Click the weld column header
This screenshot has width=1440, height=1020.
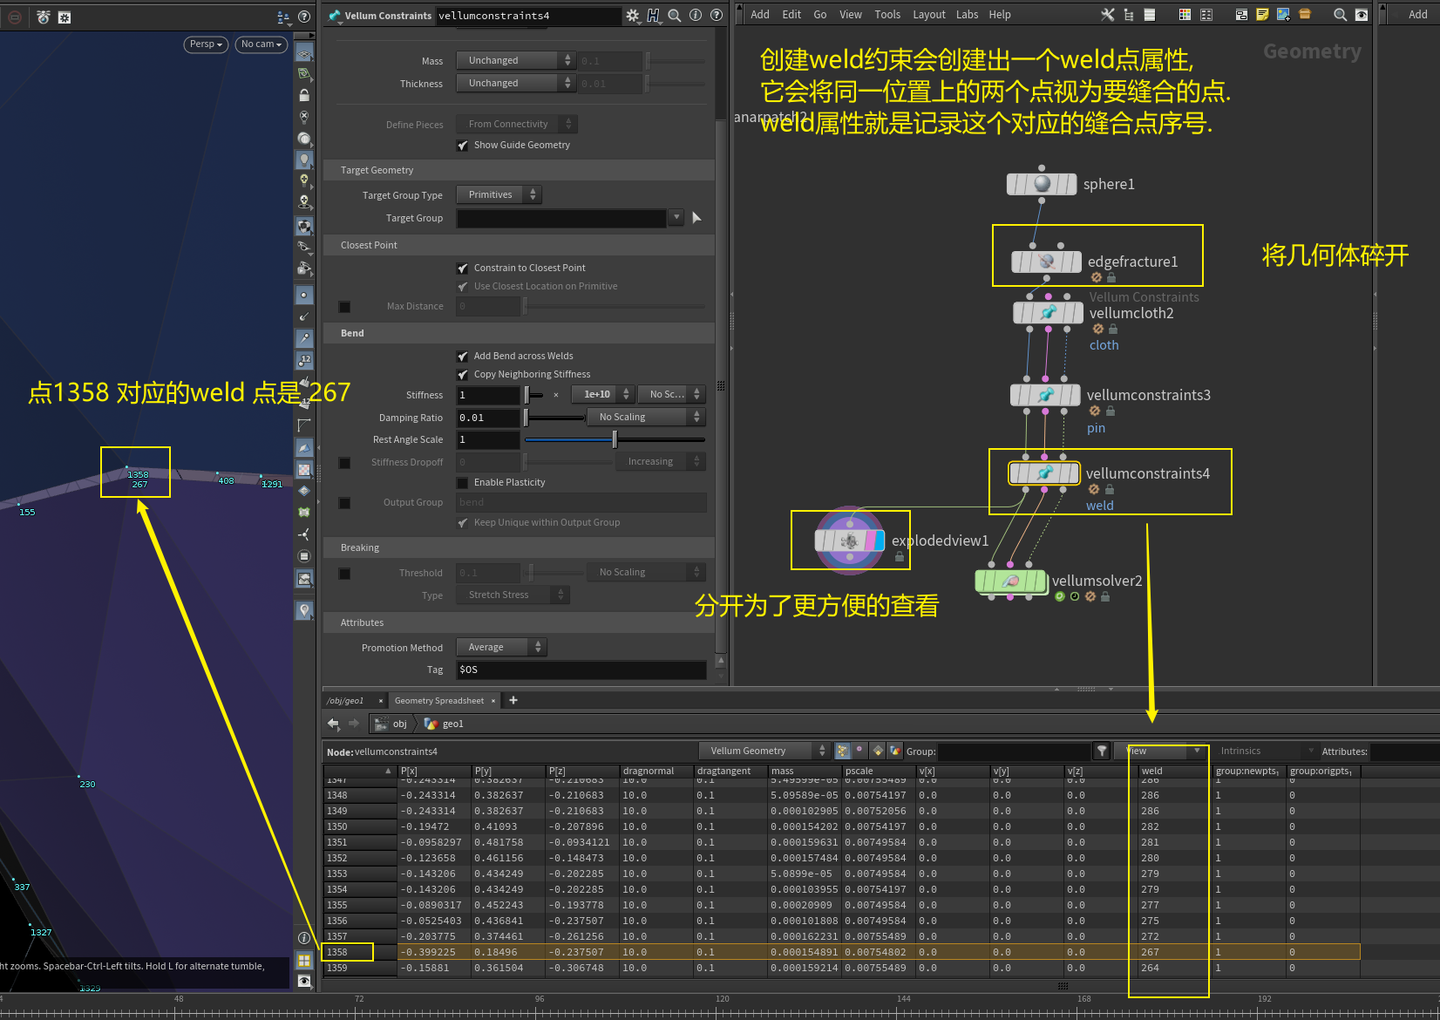tap(1174, 771)
